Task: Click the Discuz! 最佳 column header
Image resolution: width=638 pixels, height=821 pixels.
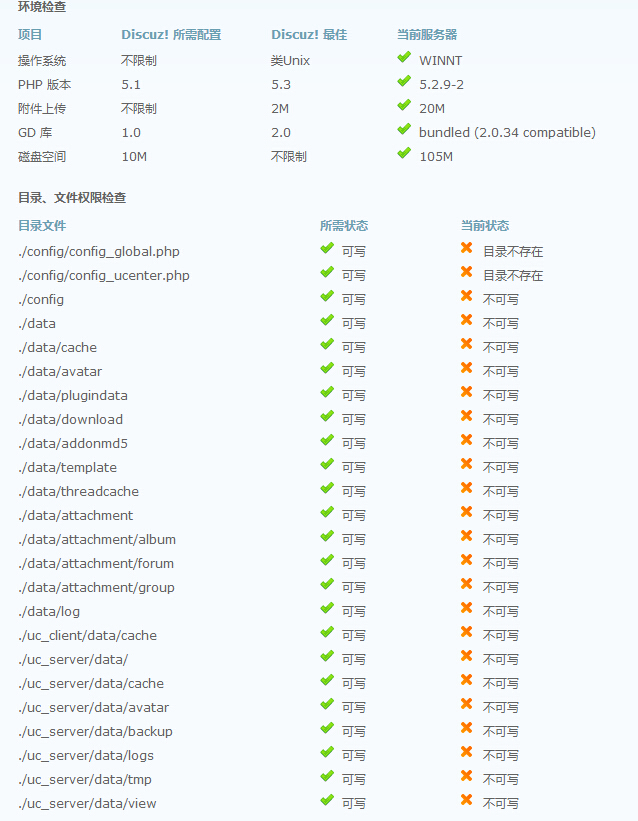Action: (x=309, y=35)
